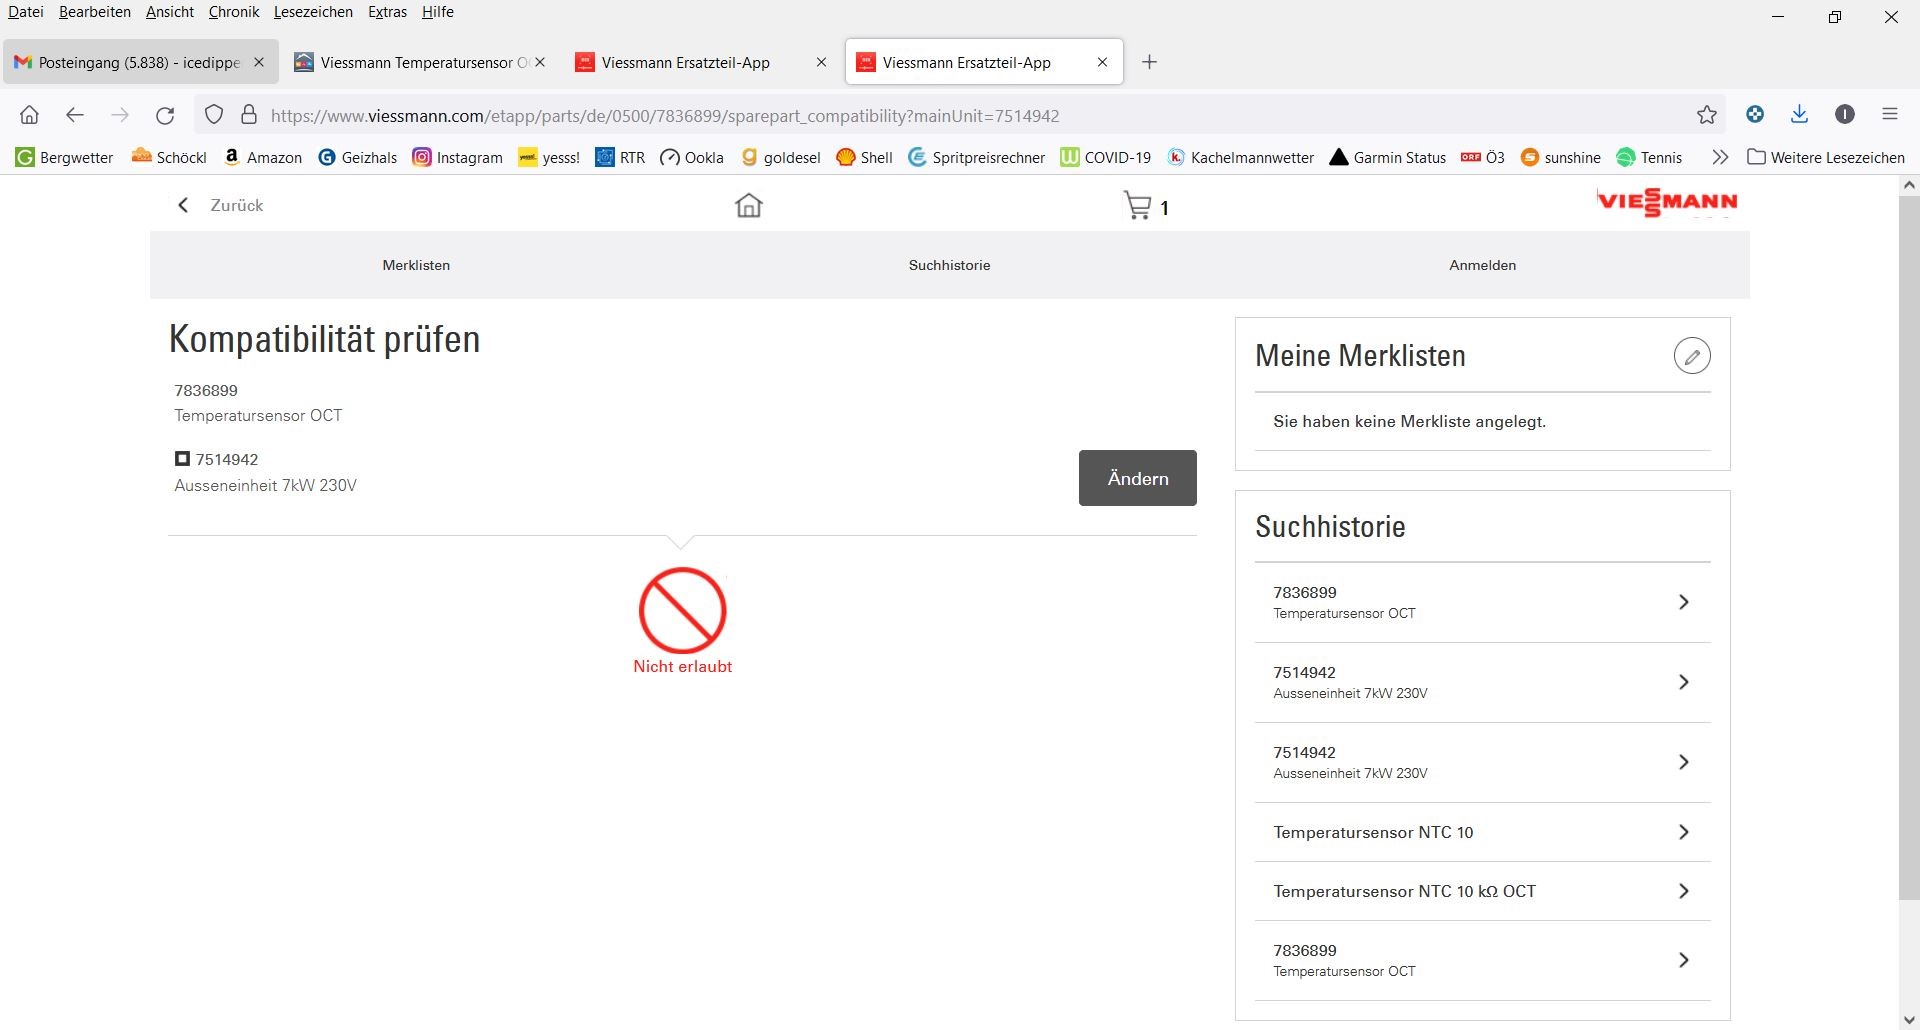Screen dimensions: 1920x1030
Task: Click the page vertical scrollbar
Action: (x=1909, y=550)
